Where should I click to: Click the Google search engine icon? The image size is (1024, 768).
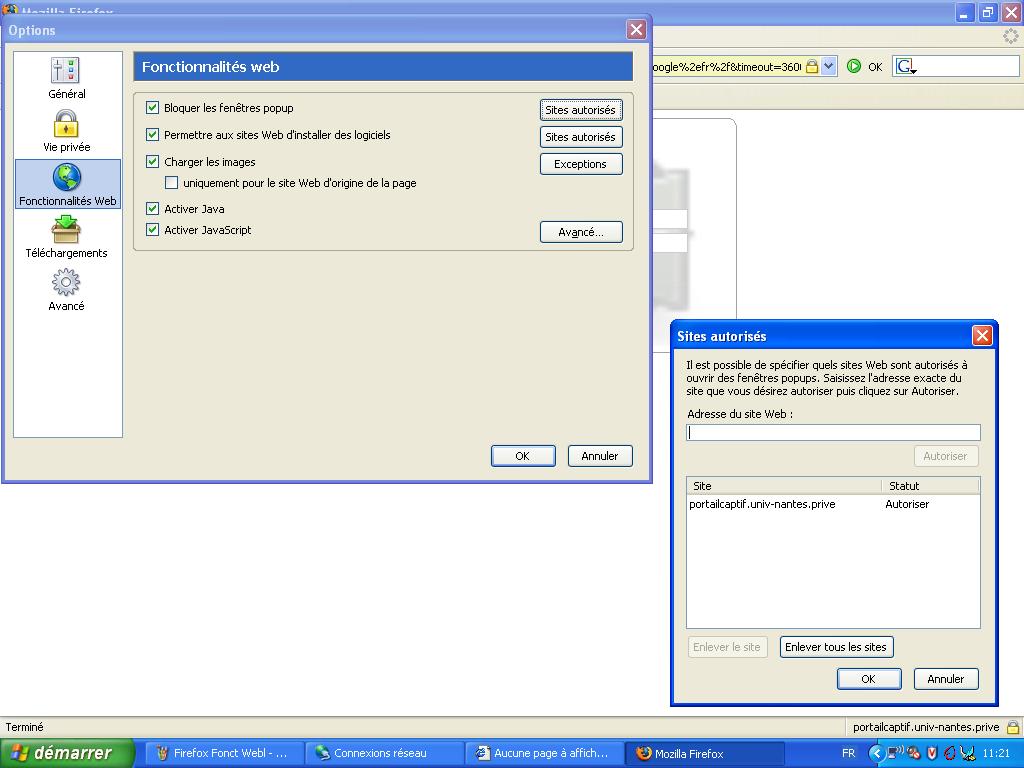pyautogui.click(x=905, y=66)
